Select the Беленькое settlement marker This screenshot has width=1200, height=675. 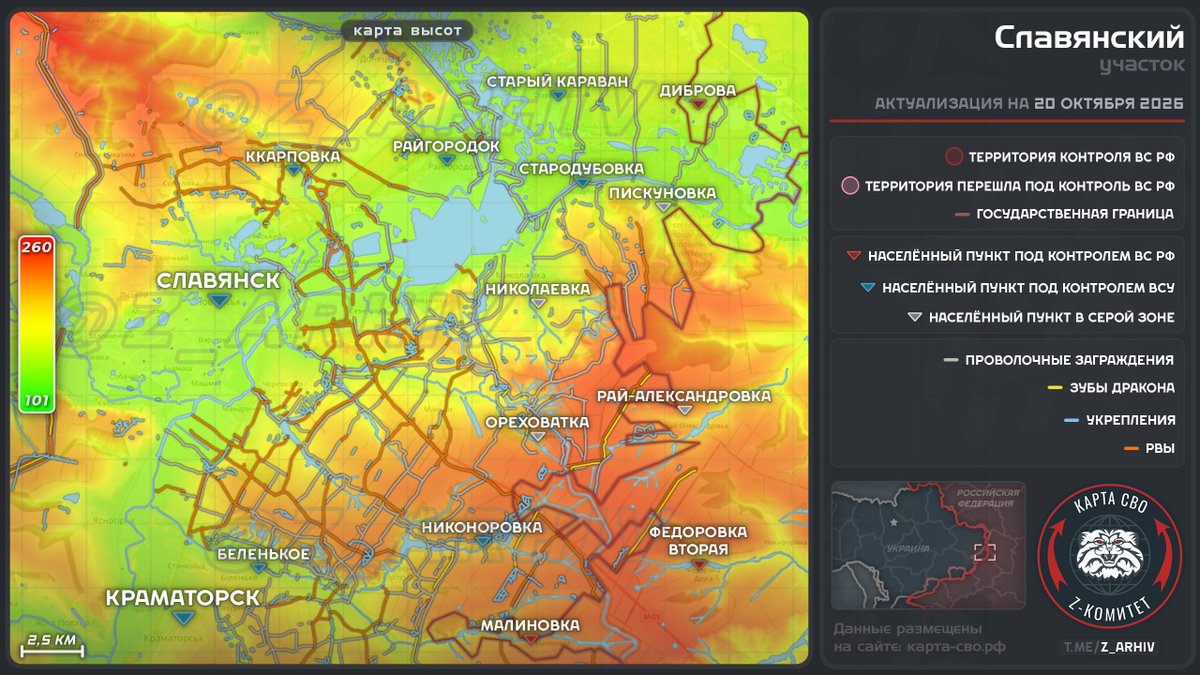click(259, 568)
